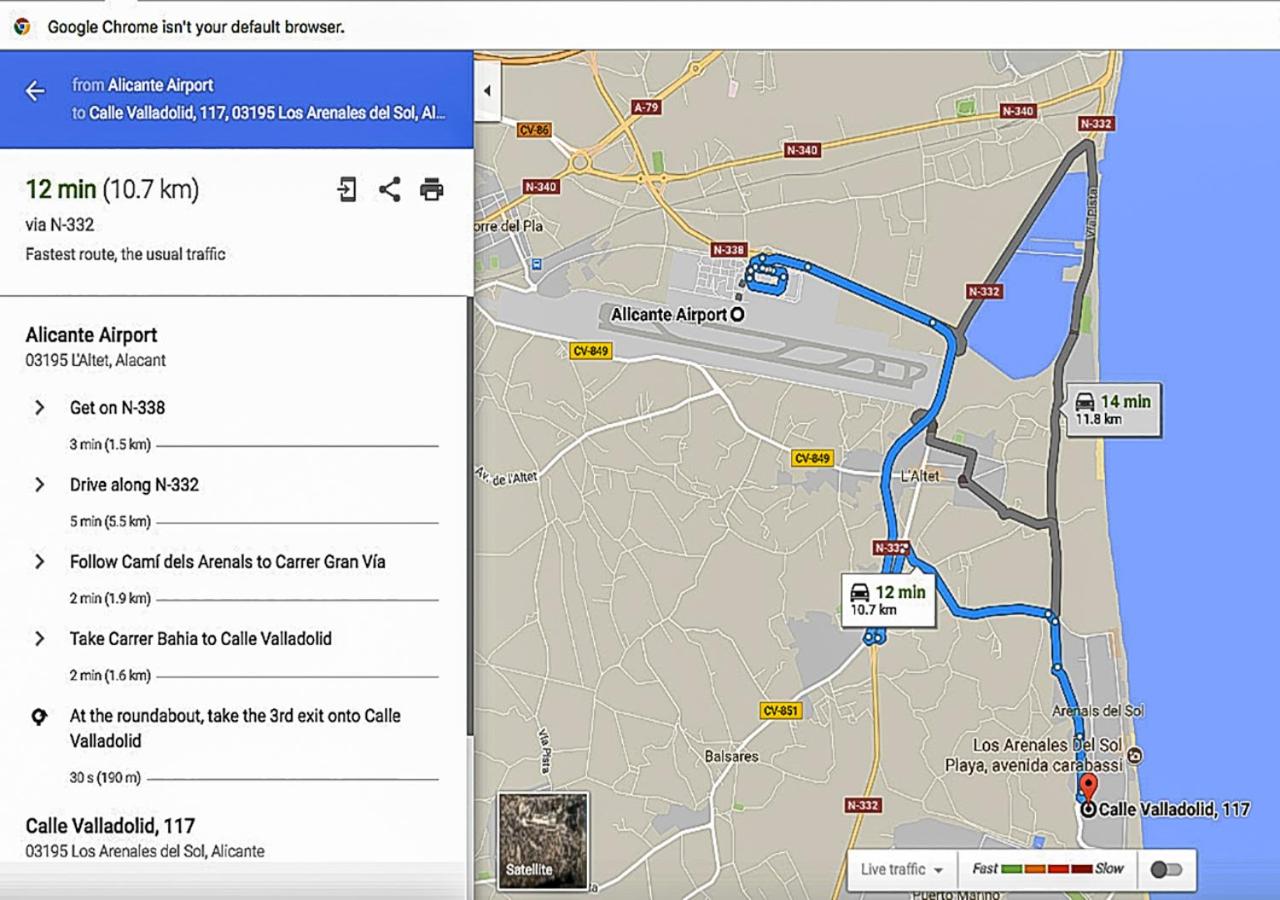The image size is (1280, 900).
Task: Select the 12 min route label on map
Action: (888, 600)
